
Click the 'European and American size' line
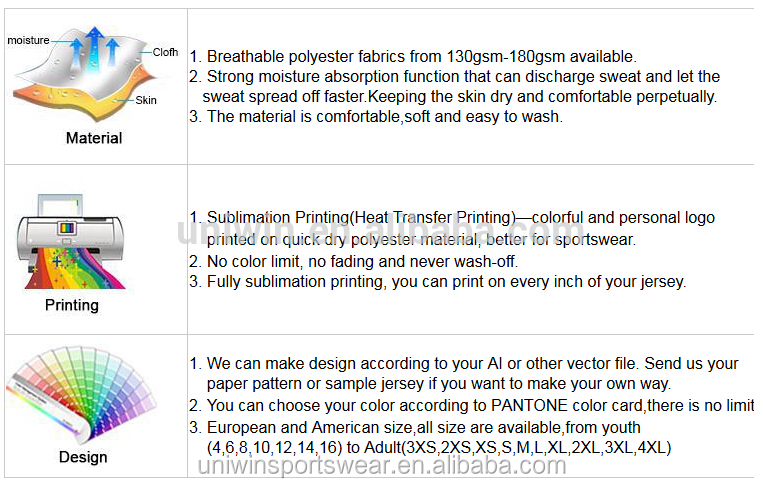click(415, 428)
